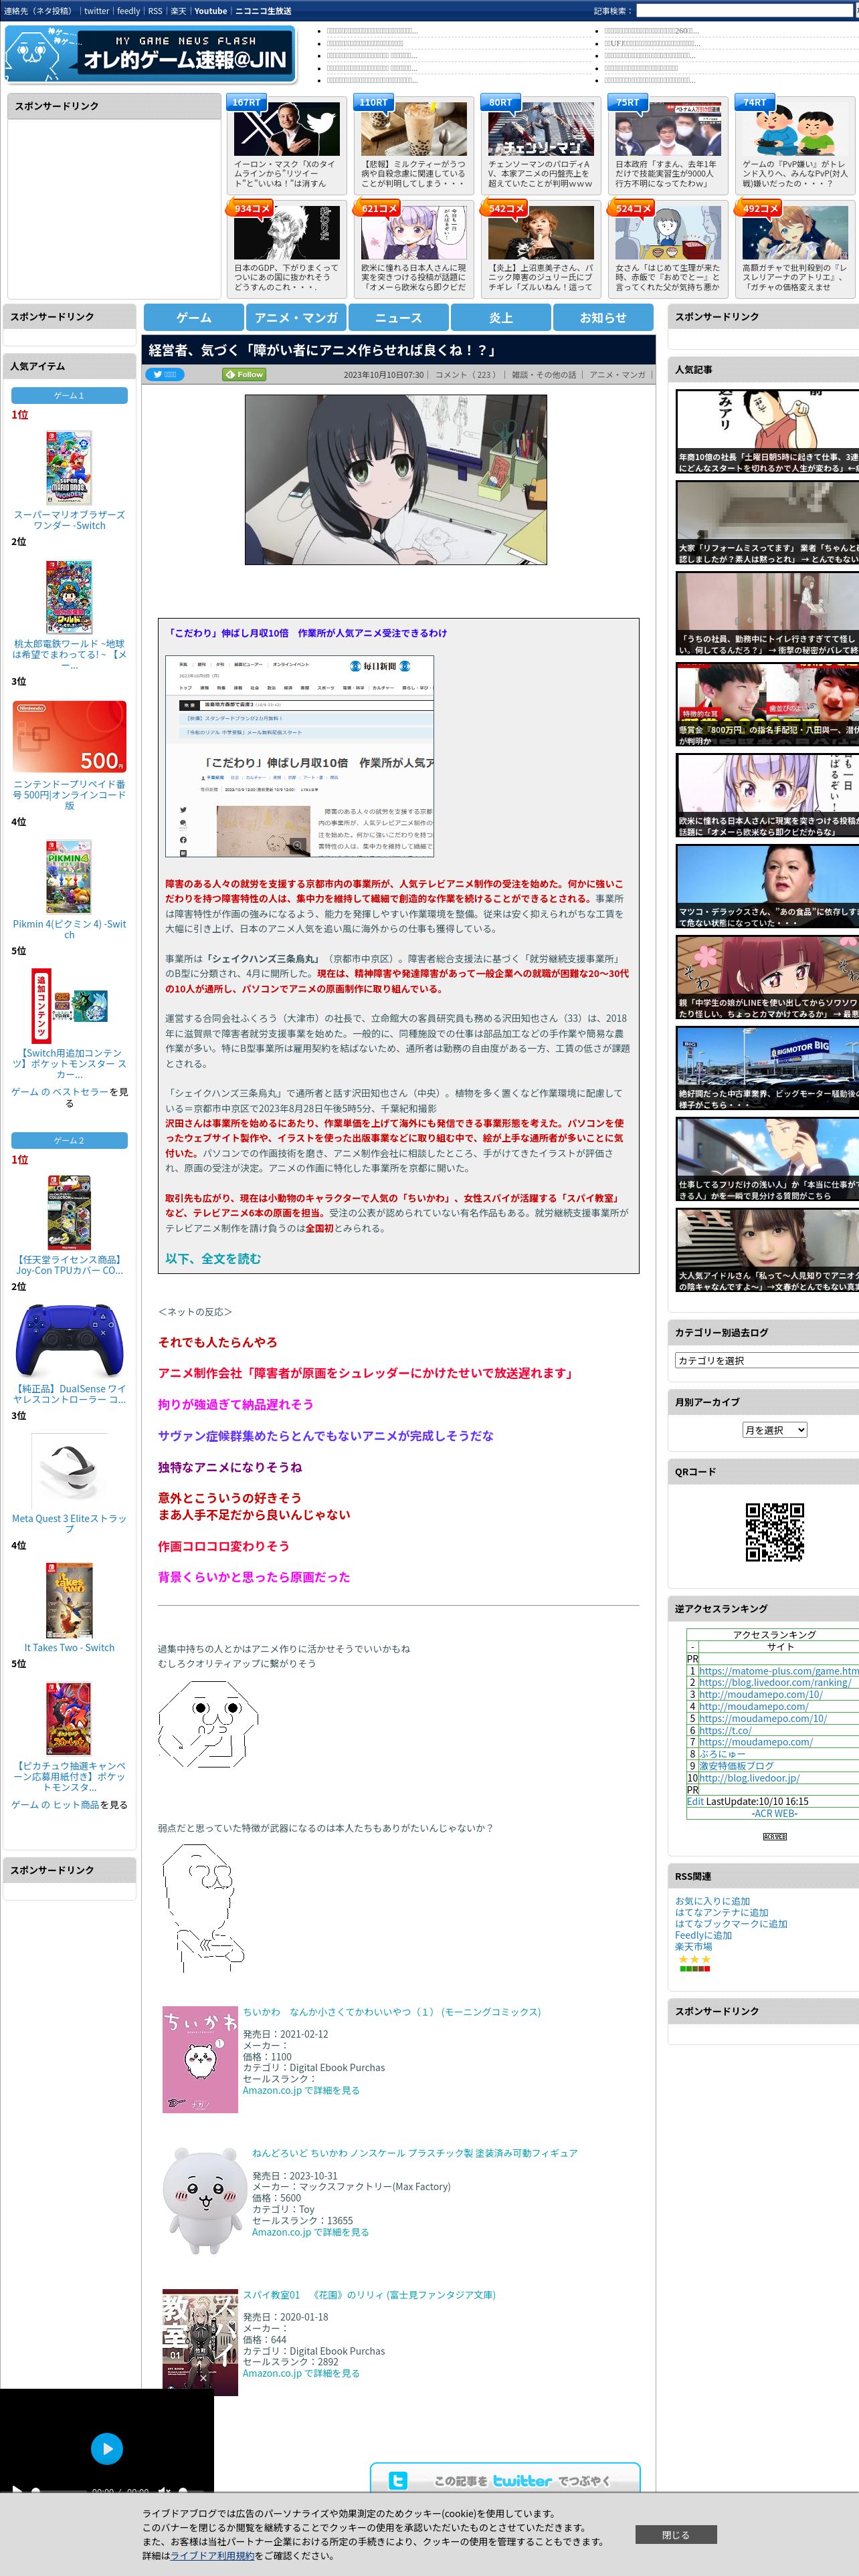Open the 80RT Chainsaw Man article thumbnail
Viewport: 859px width, 2576px height.
[541, 130]
